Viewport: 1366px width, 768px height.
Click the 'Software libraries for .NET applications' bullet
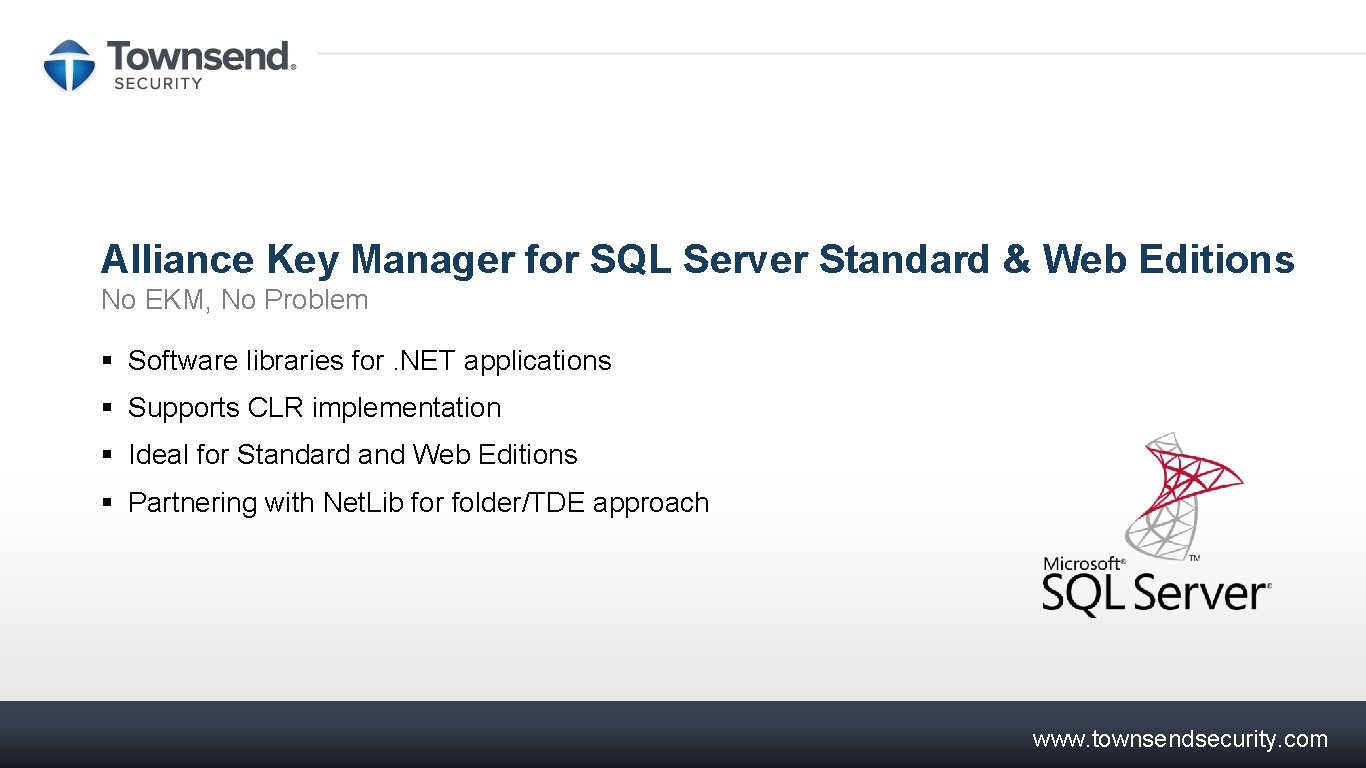pos(369,361)
